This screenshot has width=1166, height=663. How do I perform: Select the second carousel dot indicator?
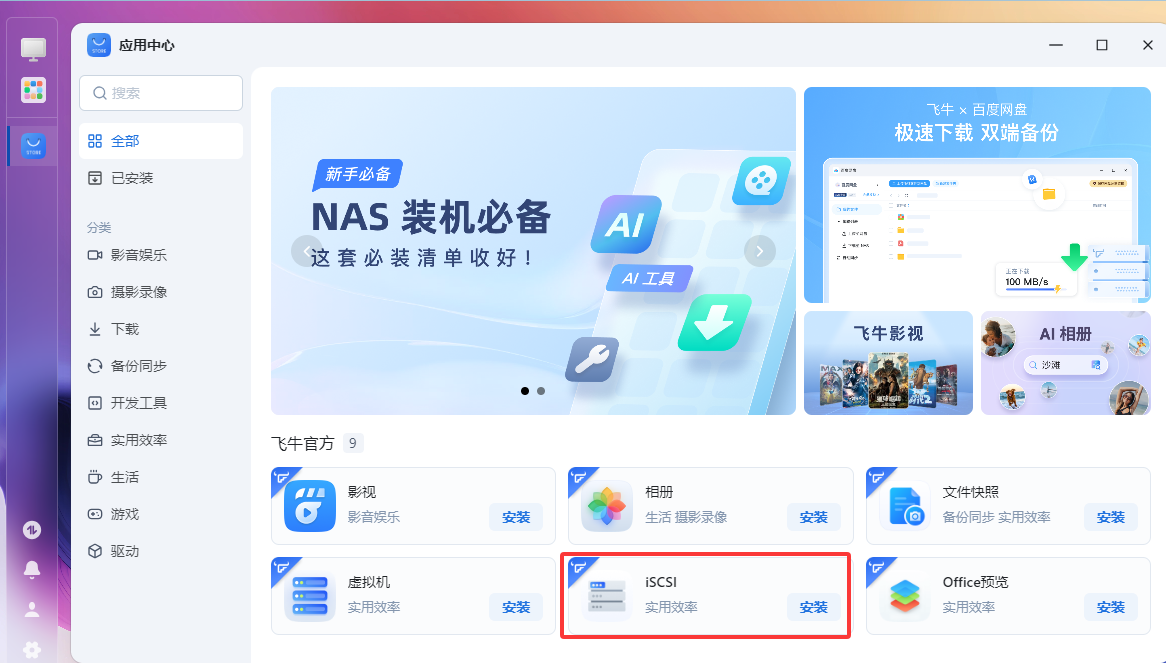[x=541, y=391]
